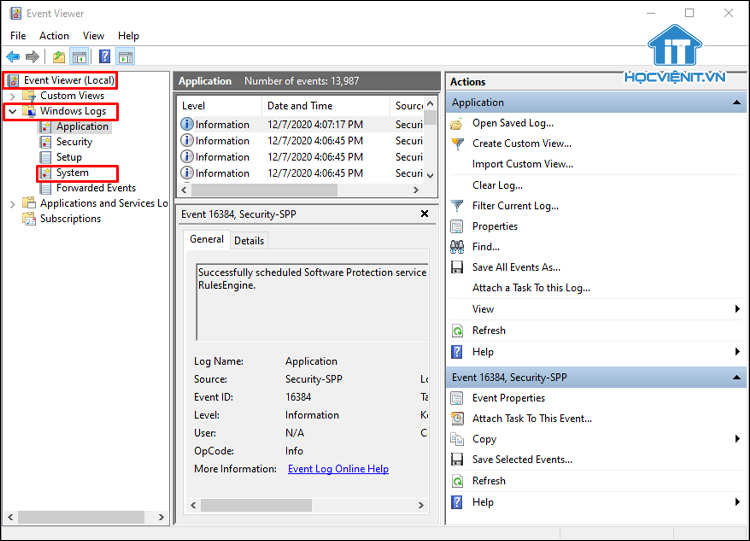Viewport: 750px width, 541px height.
Task: Select the Application log tree item
Action: tap(82, 127)
